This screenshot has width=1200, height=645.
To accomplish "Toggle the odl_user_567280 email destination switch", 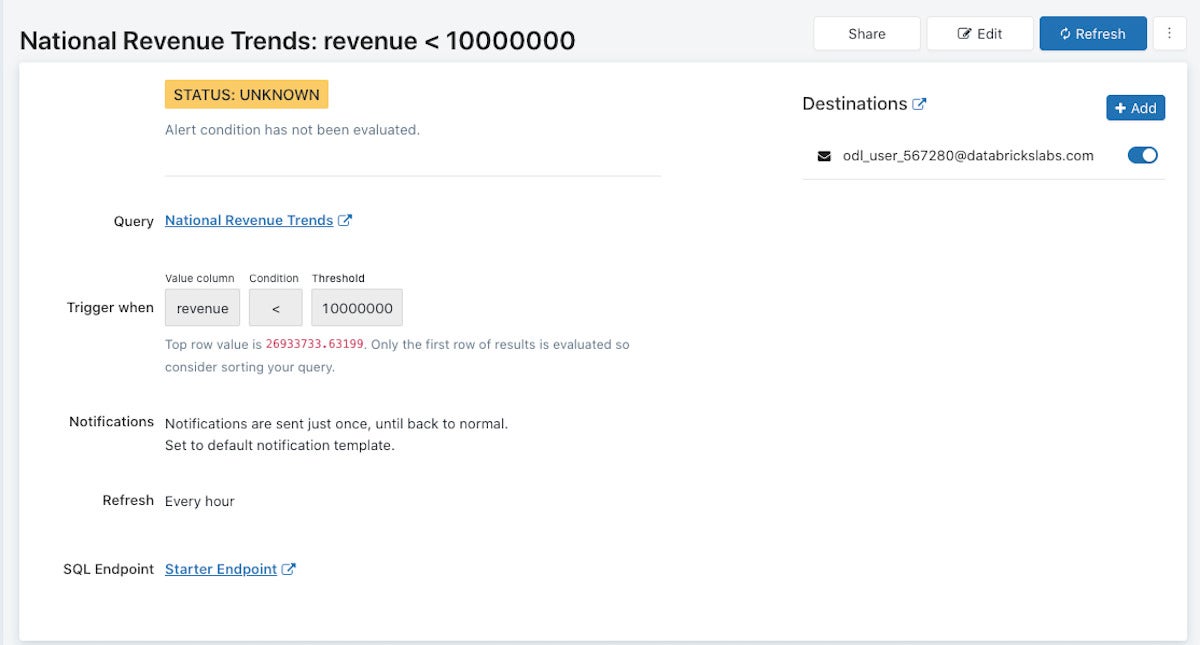I will pyautogui.click(x=1143, y=155).
